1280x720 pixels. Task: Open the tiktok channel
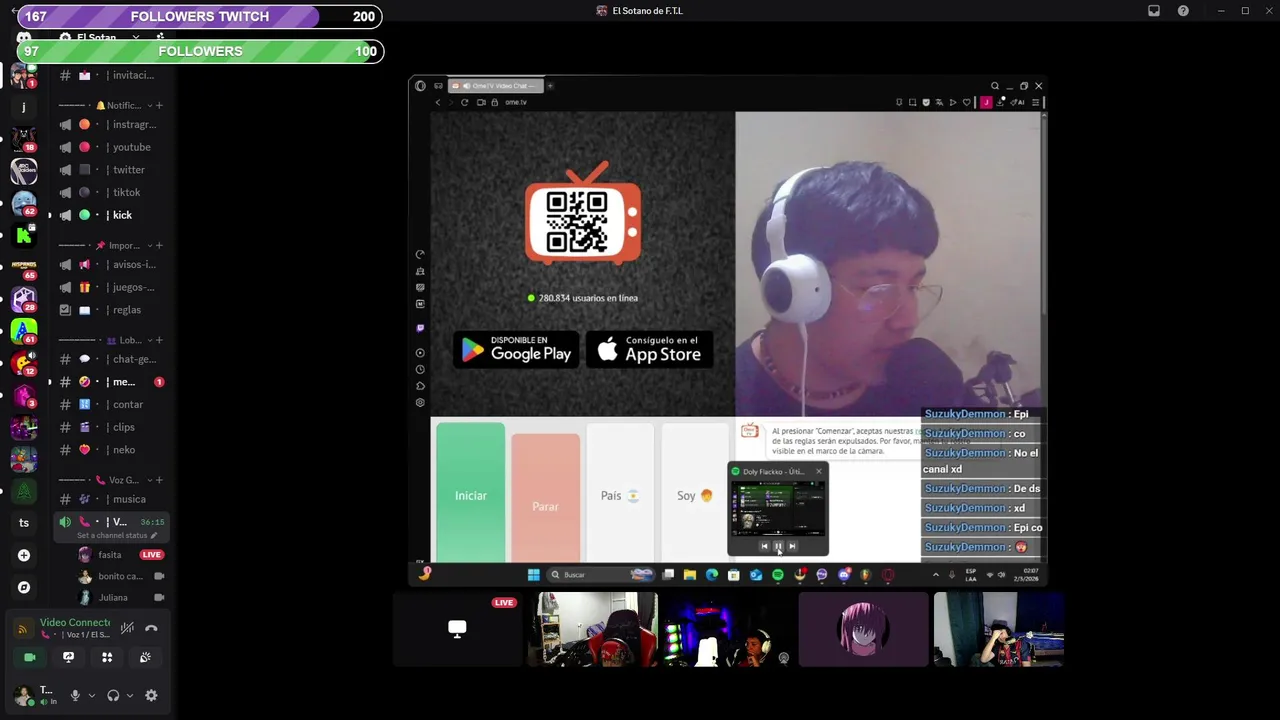pyautogui.click(x=110, y=192)
